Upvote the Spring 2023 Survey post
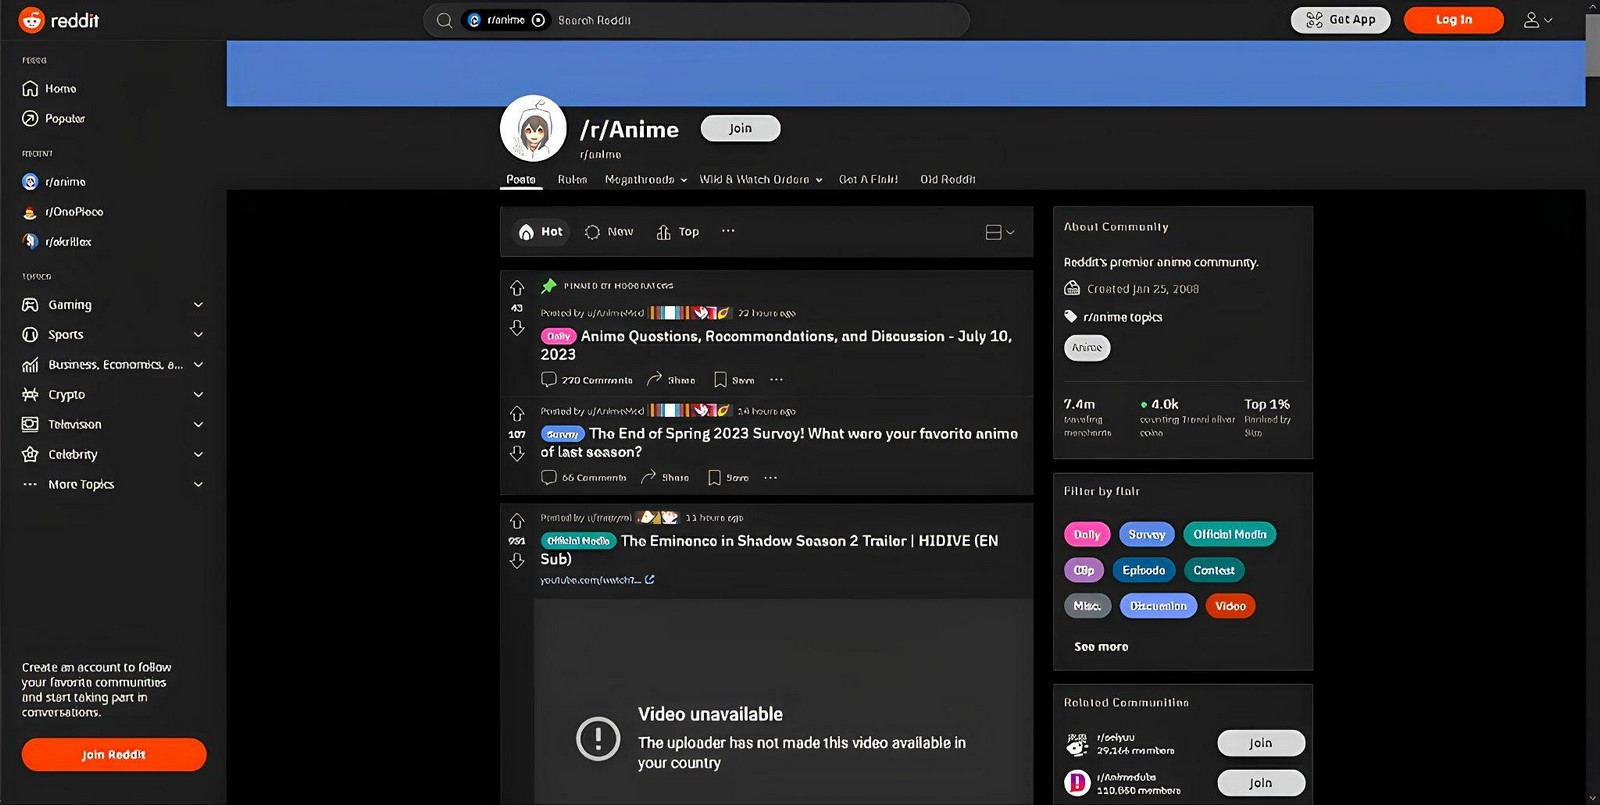The height and width of the screenshot is (805, 1600). (x=517, y=414)
